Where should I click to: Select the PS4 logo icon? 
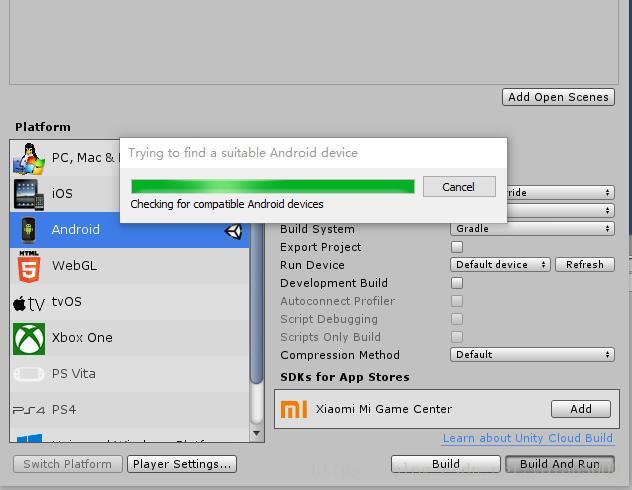pos(29,410)
